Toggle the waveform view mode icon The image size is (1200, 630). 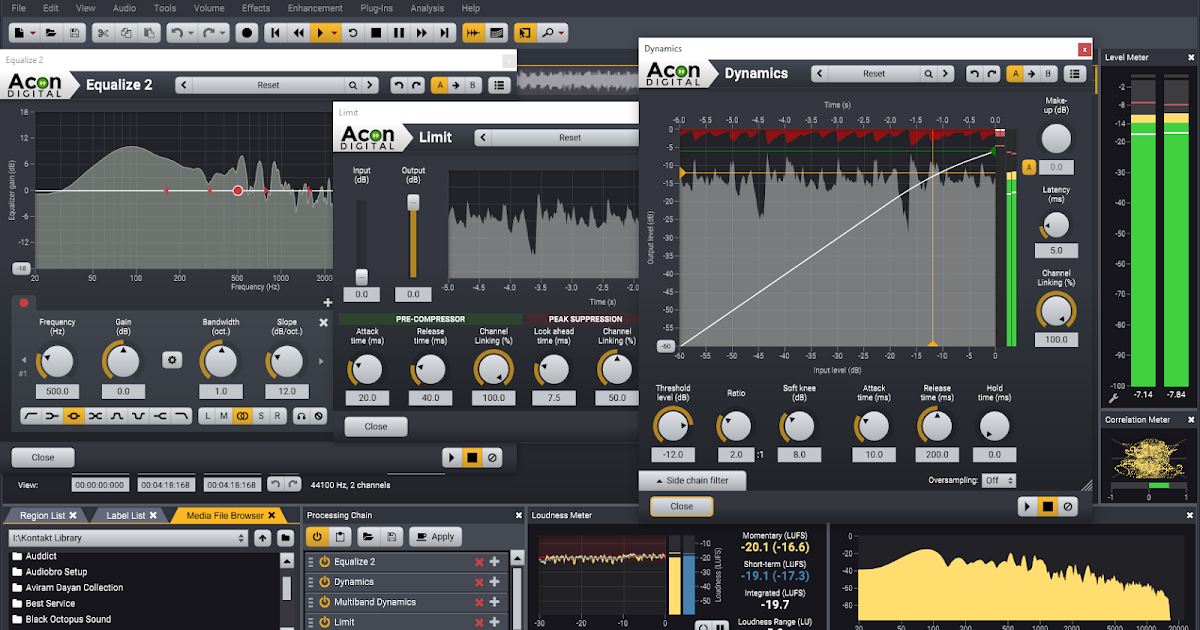click(474, 33)
